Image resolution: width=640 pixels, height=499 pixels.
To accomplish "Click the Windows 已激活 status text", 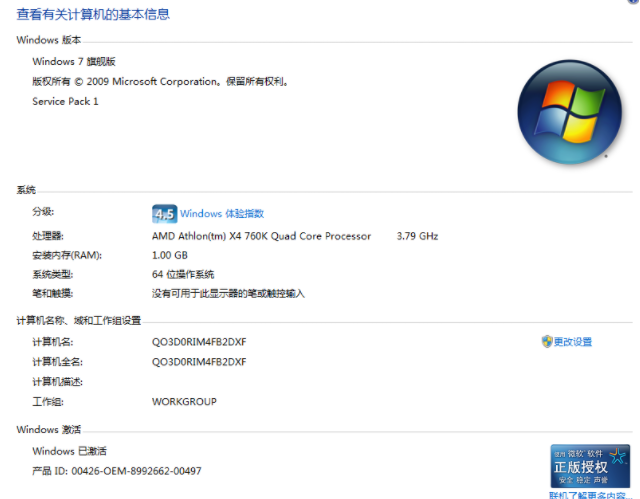I will (x=69, y=452).
